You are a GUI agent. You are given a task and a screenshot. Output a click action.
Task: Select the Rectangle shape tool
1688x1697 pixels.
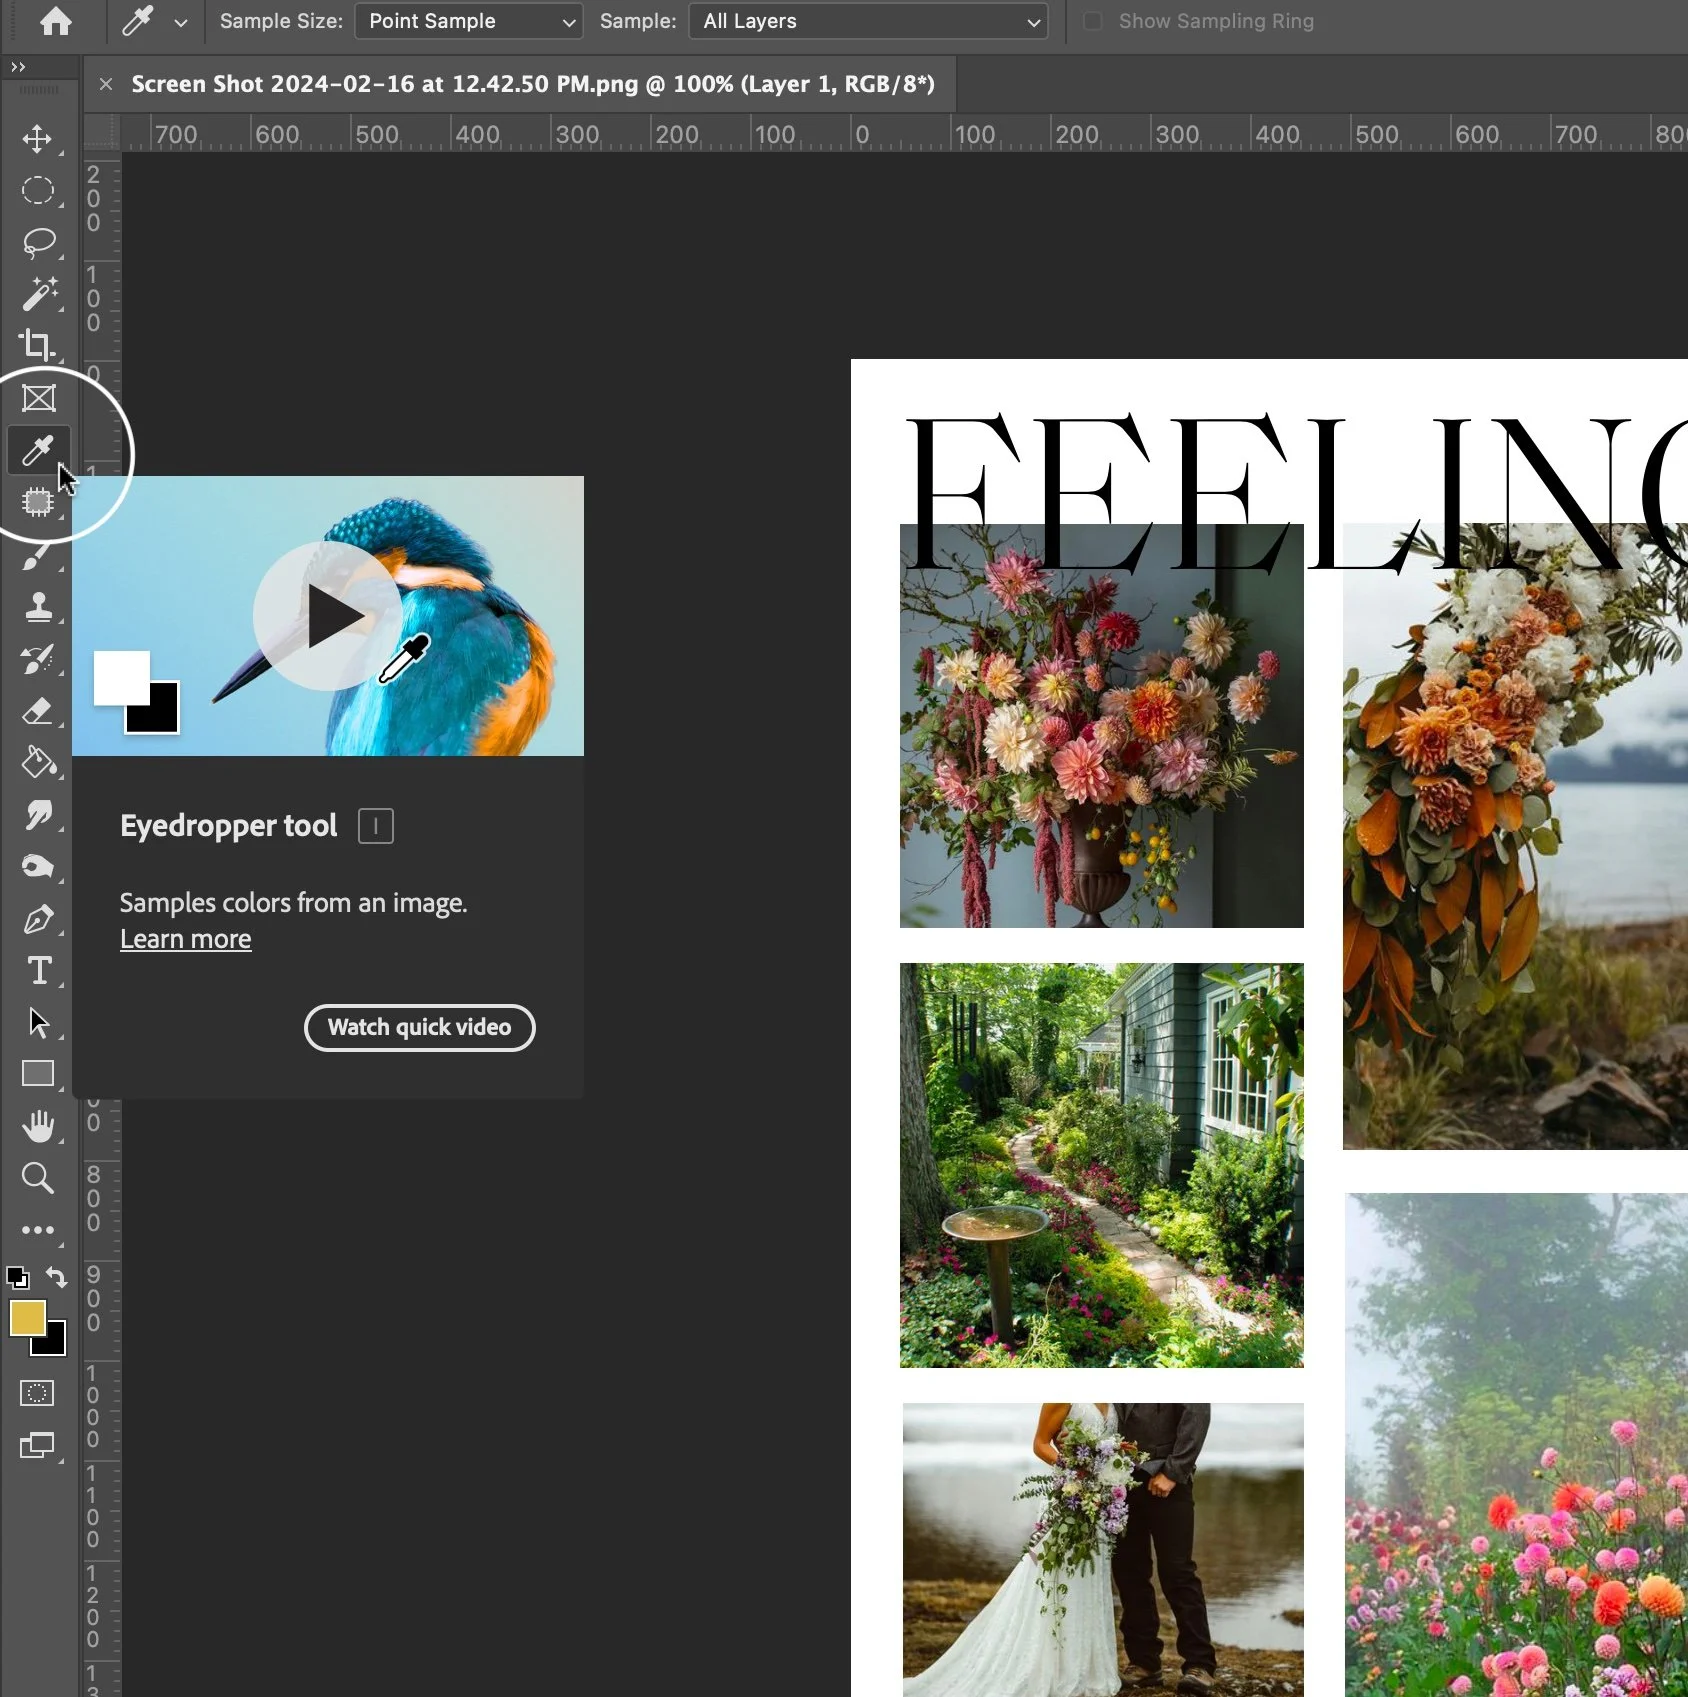coord(38,1074)
